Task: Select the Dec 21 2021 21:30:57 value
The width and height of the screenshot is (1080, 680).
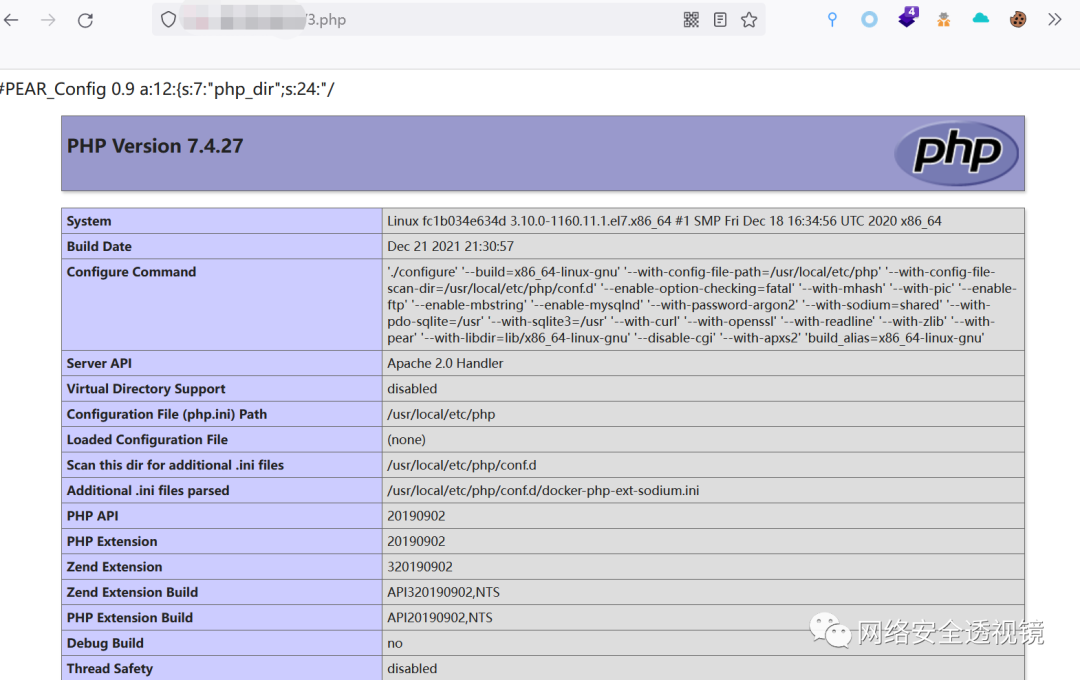Action: pos(450,247)
